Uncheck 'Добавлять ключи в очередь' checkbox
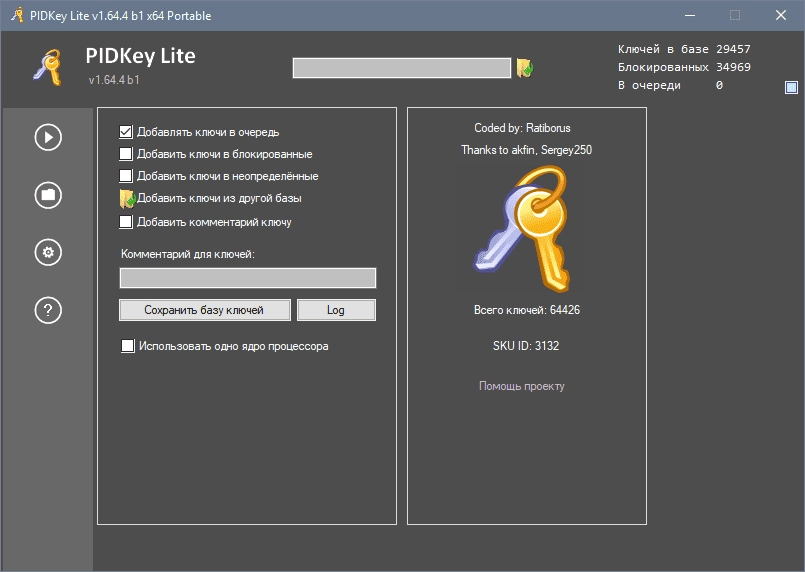 pos(126,132)
